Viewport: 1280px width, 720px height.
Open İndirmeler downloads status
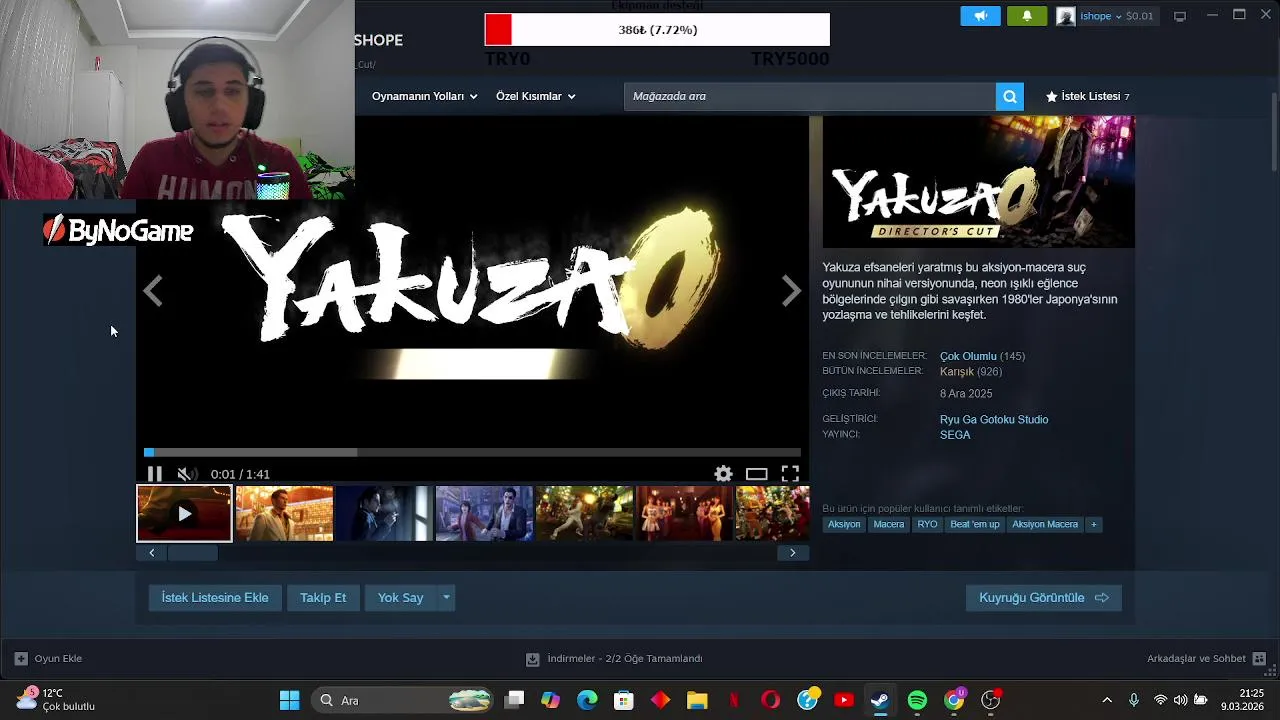click(614, 658)
